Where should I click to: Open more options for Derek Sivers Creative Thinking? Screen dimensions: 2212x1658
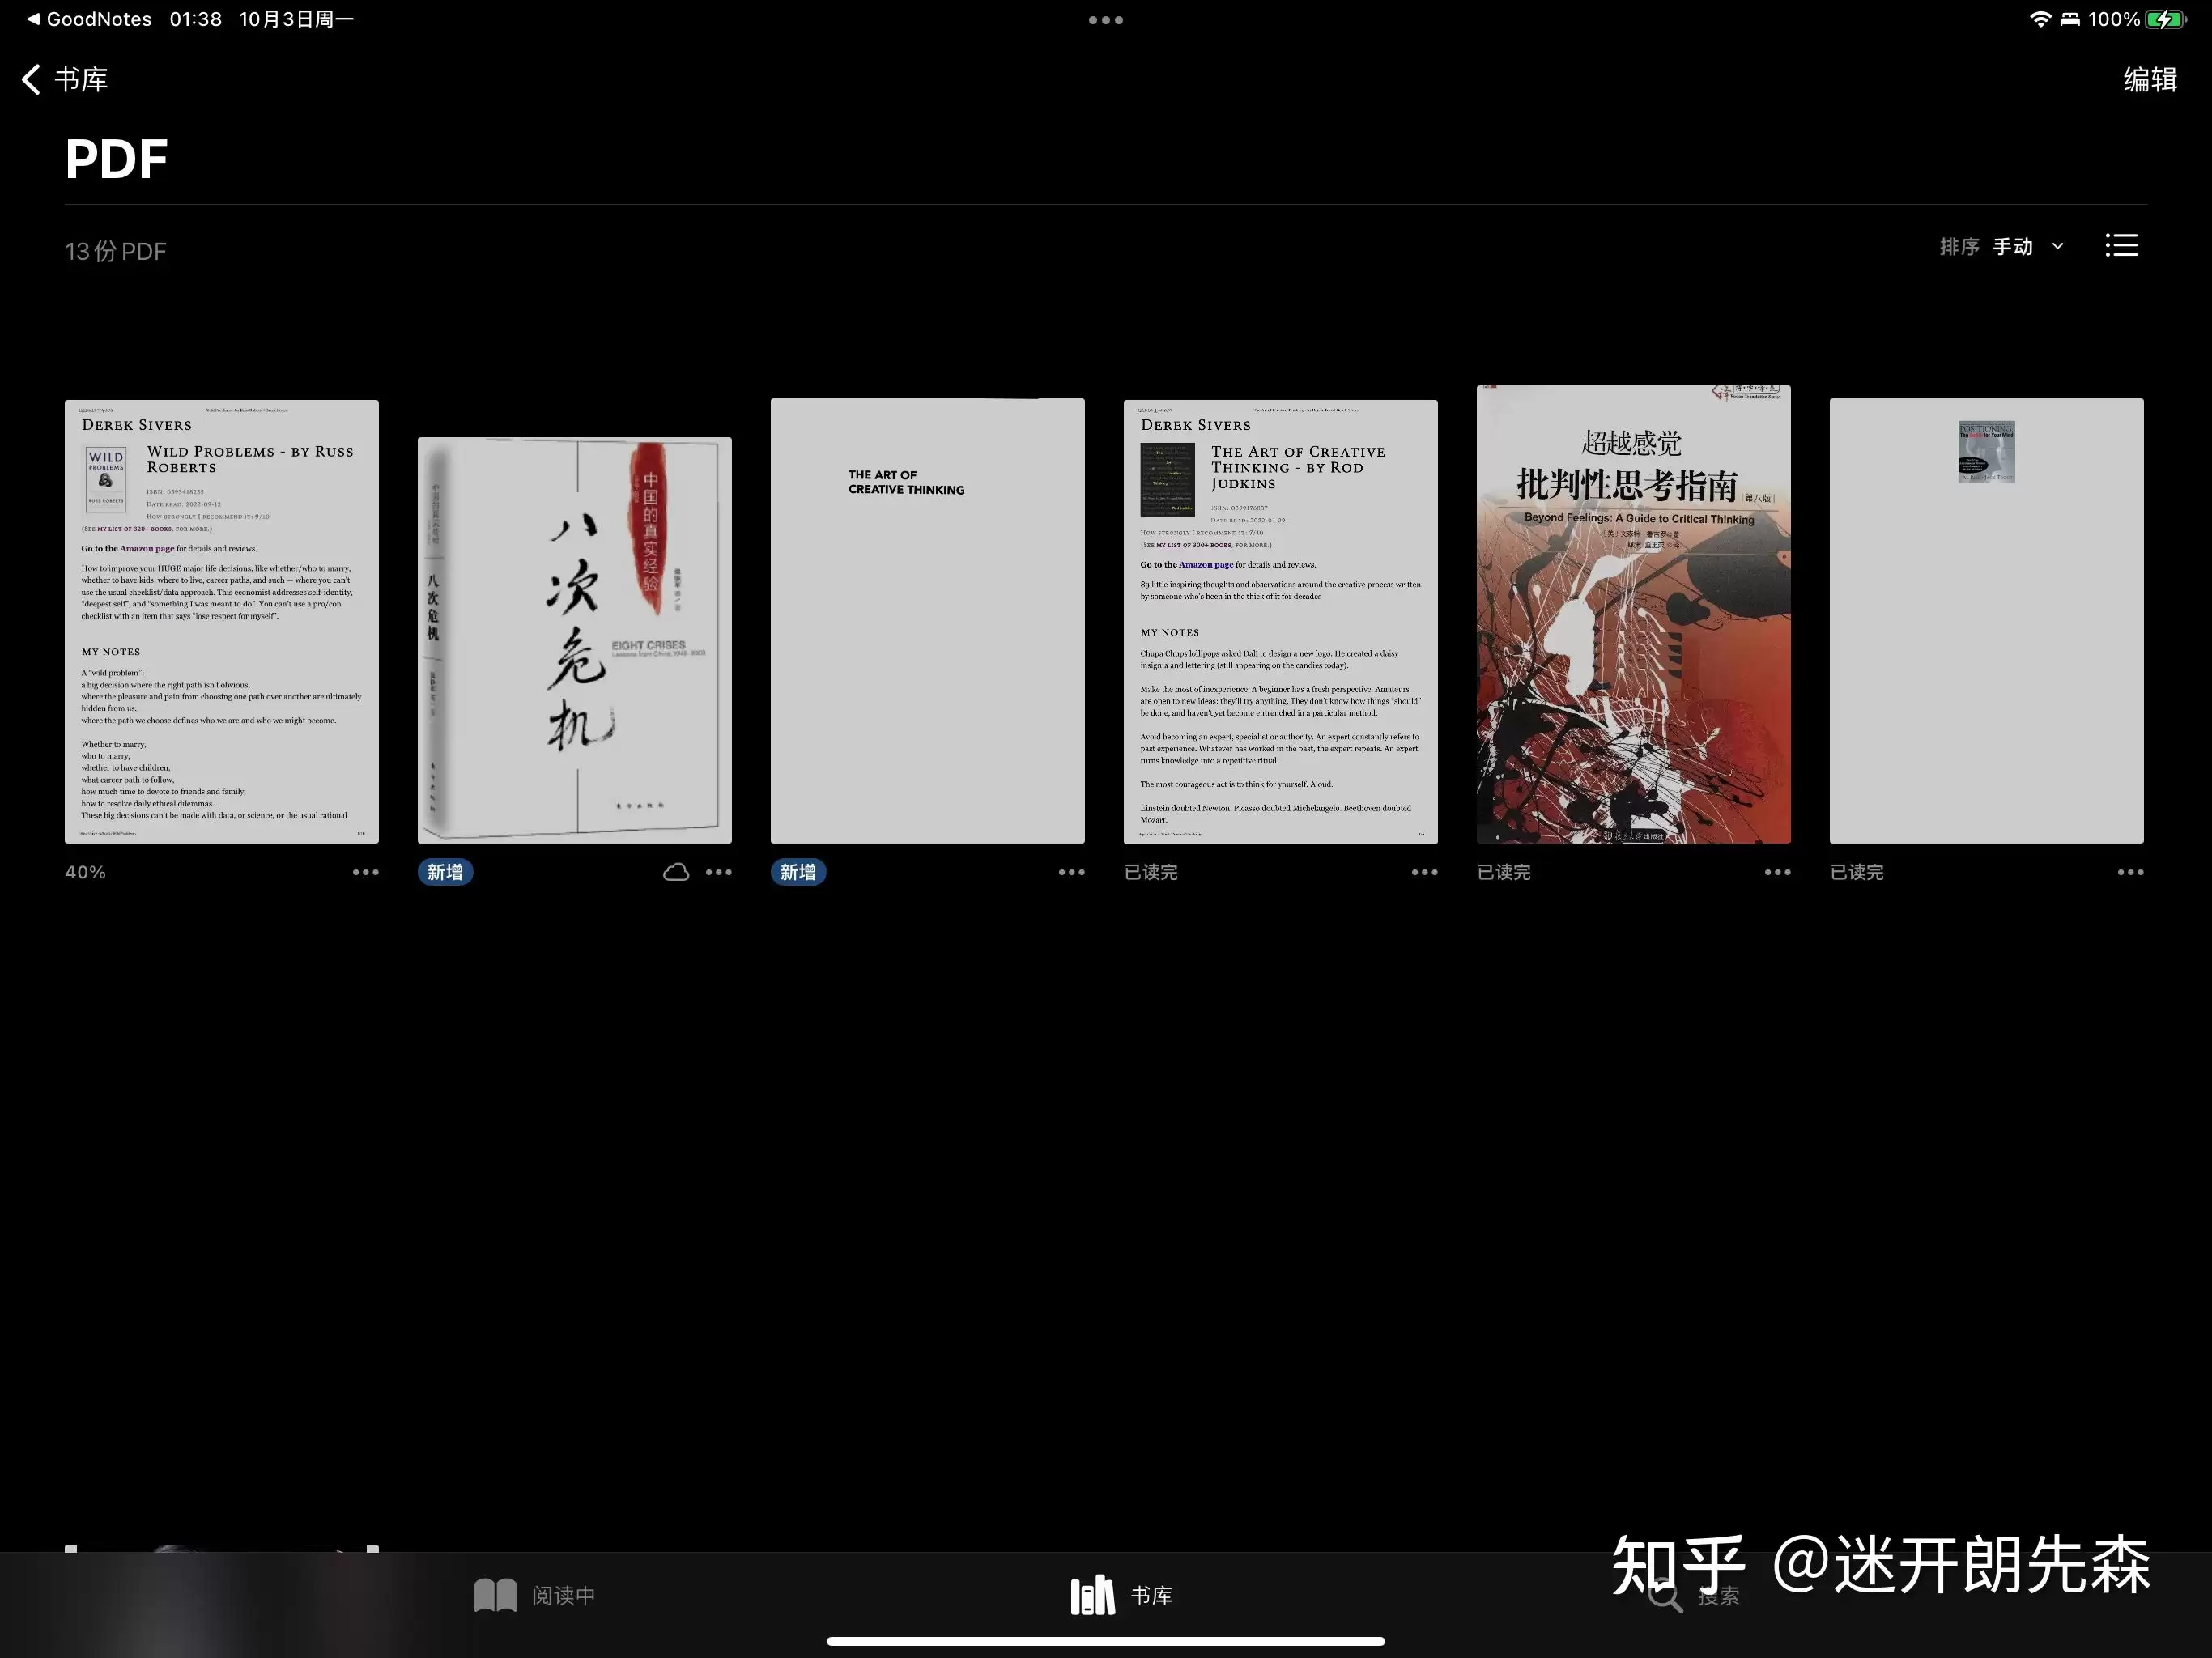(1424, 872)
